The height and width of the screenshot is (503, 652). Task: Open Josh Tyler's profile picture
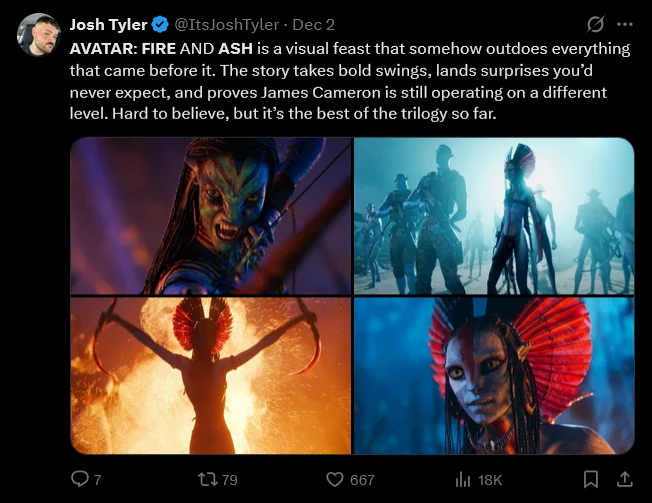click(38, 33)
